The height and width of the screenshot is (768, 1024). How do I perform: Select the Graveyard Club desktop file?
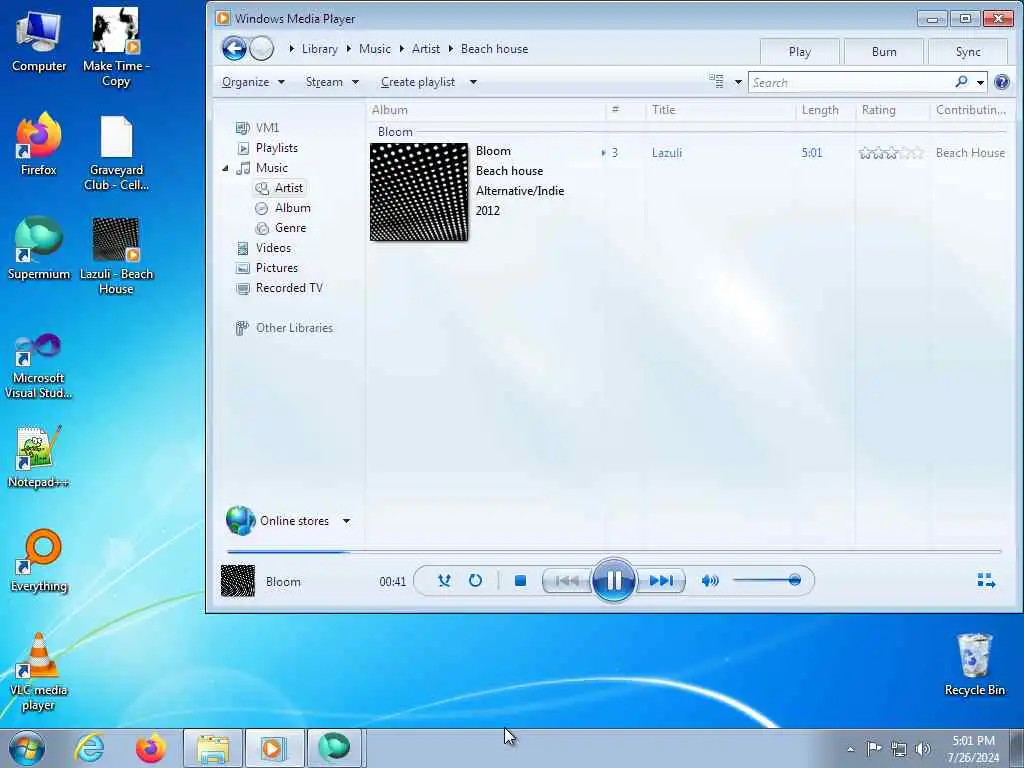pos(116,153)
